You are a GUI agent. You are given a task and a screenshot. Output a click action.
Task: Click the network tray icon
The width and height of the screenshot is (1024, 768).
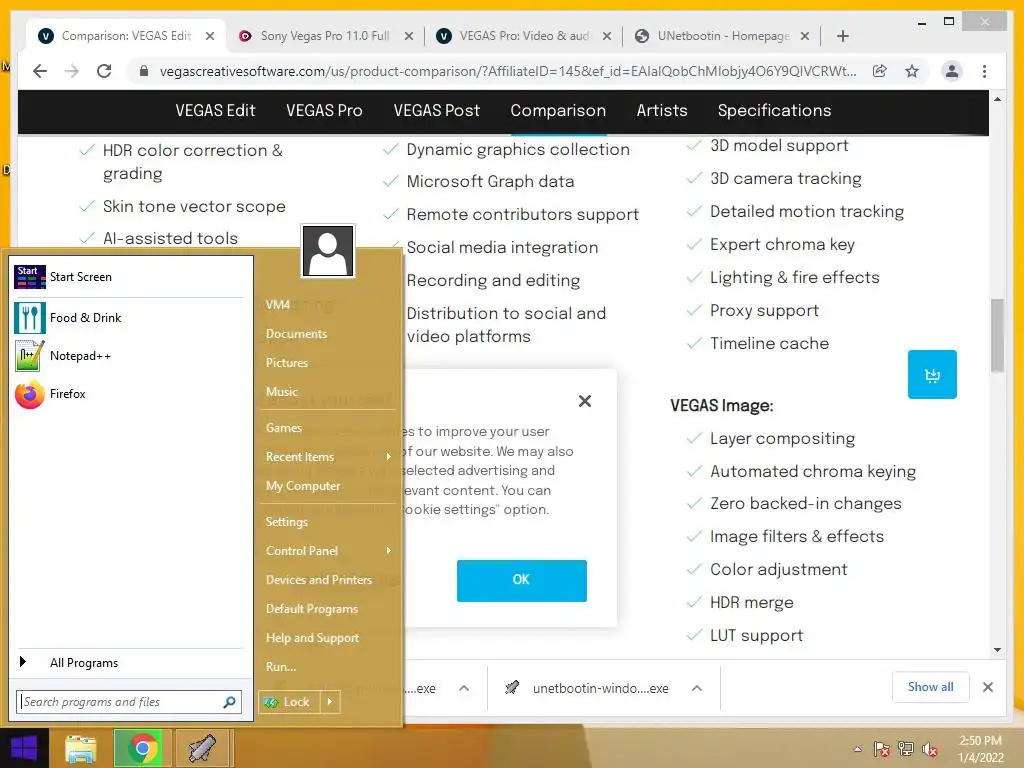point(906,749)
